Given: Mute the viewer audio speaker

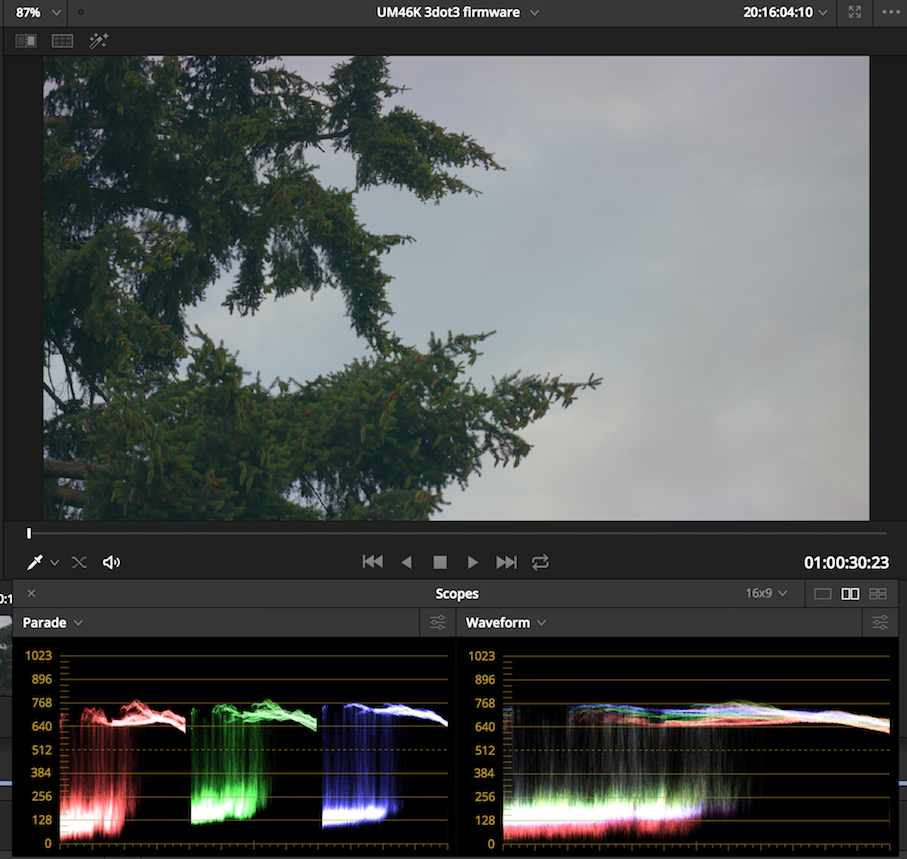Looking at the screenshot, I should (111, 562).
